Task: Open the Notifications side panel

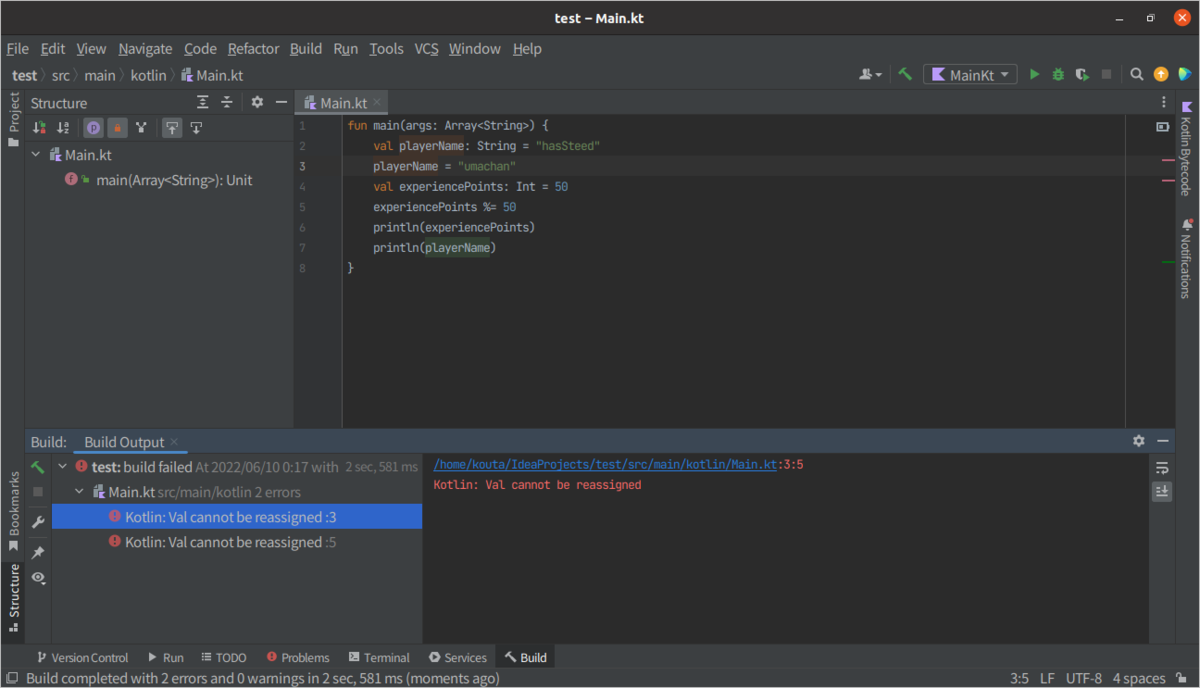Action: pos(1186,259)
